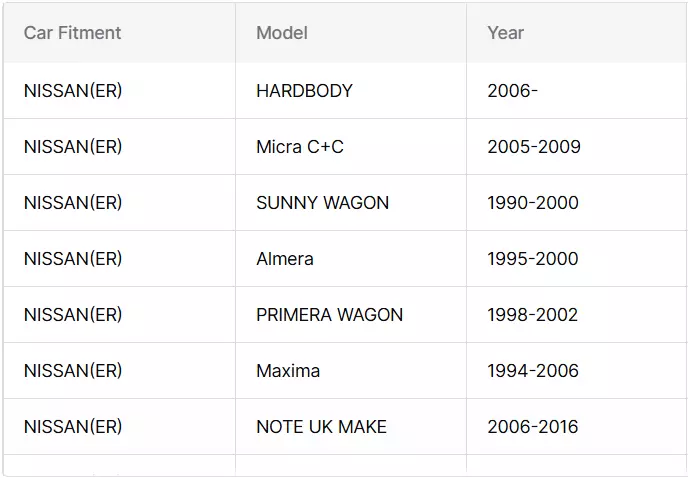Viewport: 688px width, 478px height.
Task: Click the 1990-2000 year cell
Action: point(577,203)
